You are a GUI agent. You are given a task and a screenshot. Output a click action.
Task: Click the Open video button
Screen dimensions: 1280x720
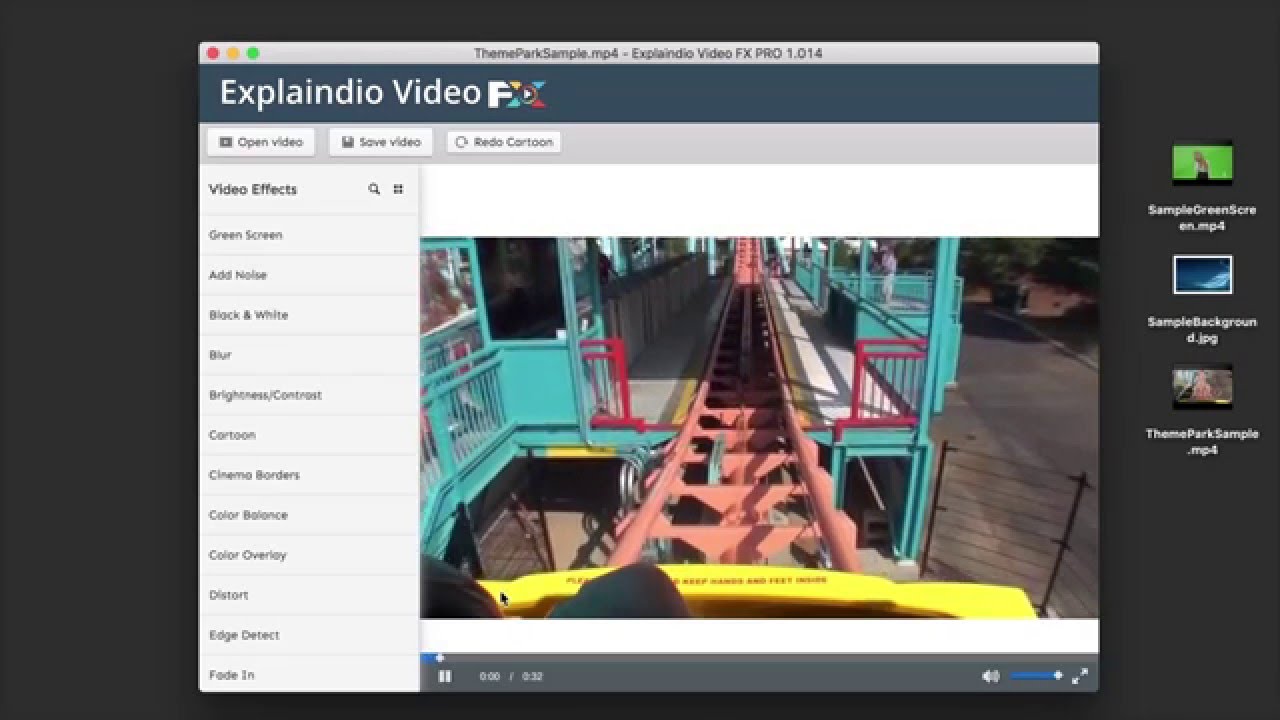point(261,142)
